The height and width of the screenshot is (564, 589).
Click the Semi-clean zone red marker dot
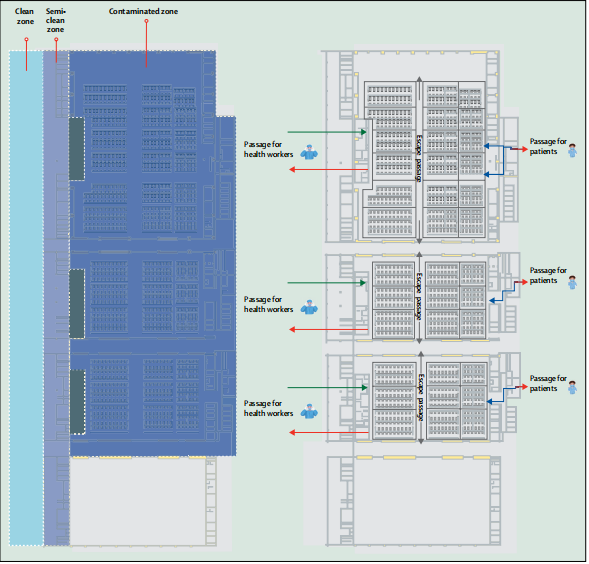56,39
